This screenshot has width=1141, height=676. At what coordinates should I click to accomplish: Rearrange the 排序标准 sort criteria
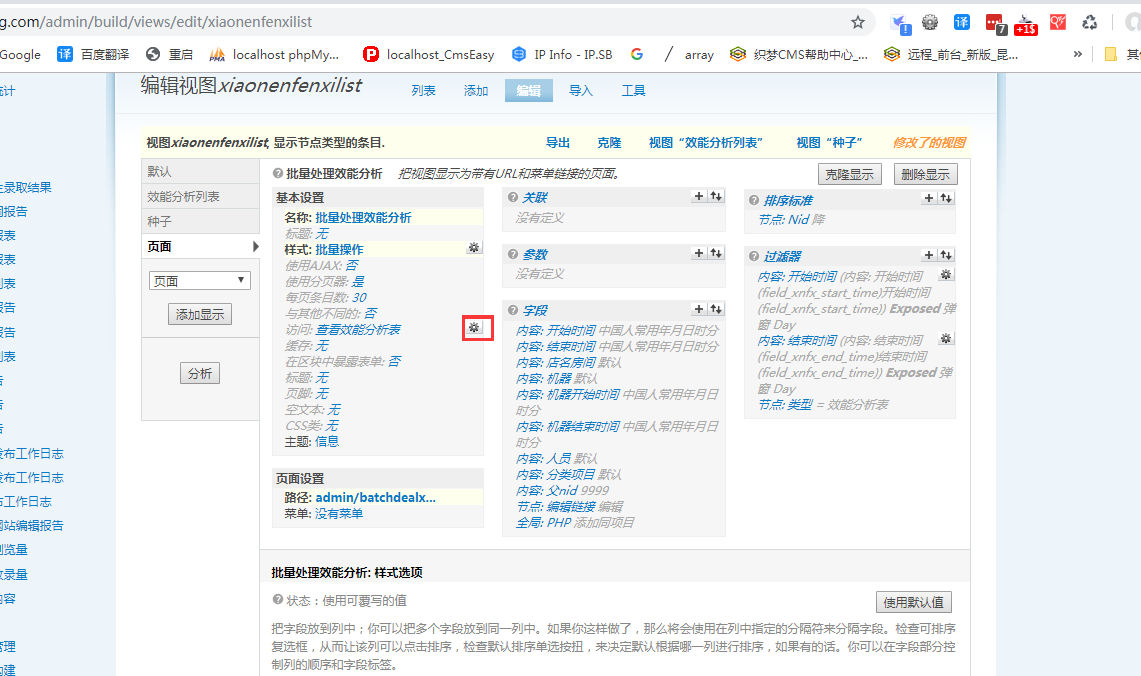pos(946,199)
